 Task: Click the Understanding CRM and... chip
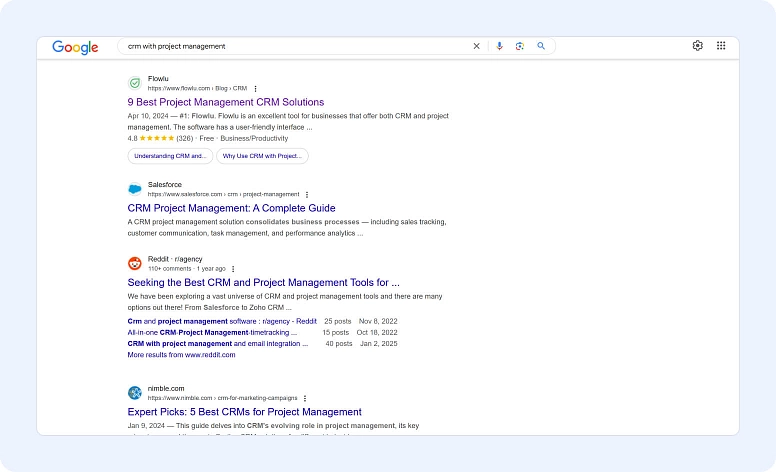click(170, 156)
